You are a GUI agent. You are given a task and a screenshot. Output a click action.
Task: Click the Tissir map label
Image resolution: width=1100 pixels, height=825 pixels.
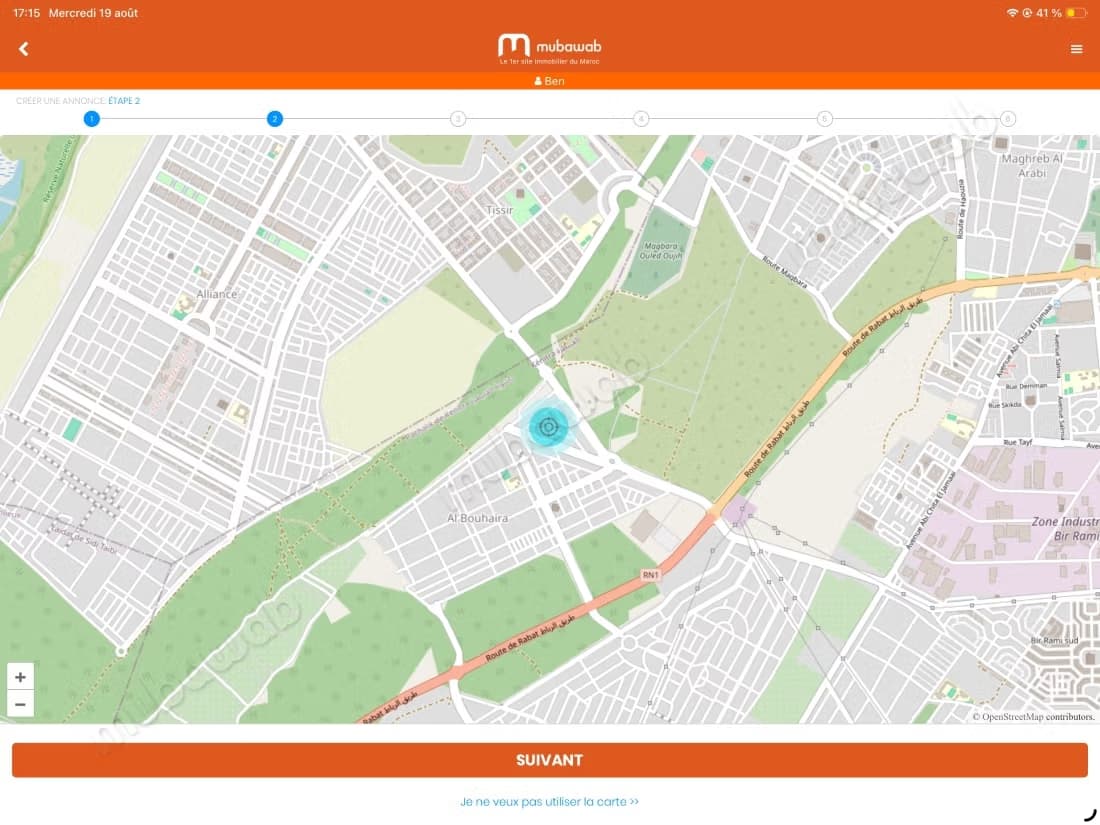[499, 210]
